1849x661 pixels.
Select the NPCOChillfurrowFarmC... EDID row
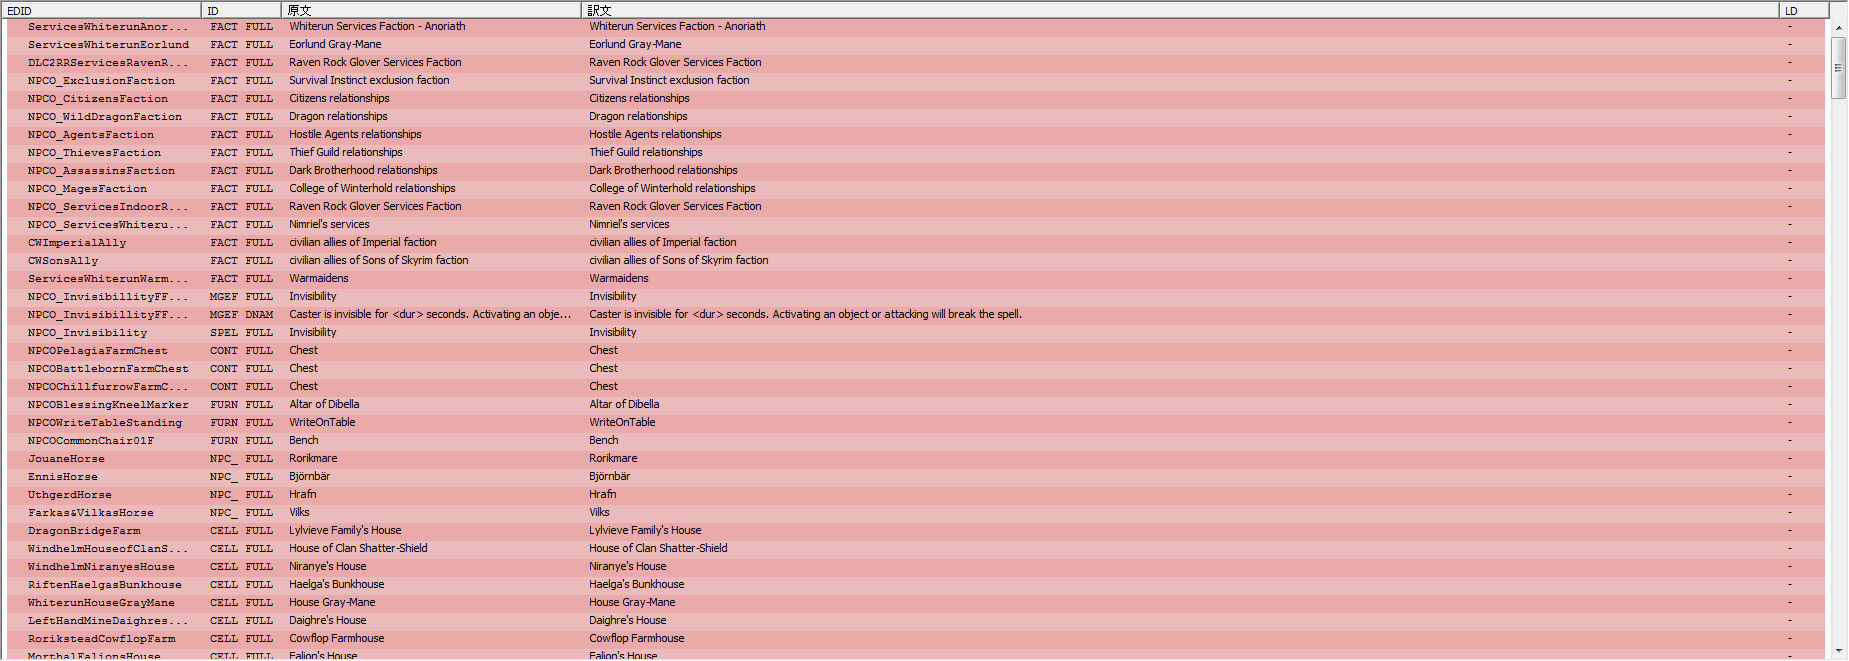(916, 387)
